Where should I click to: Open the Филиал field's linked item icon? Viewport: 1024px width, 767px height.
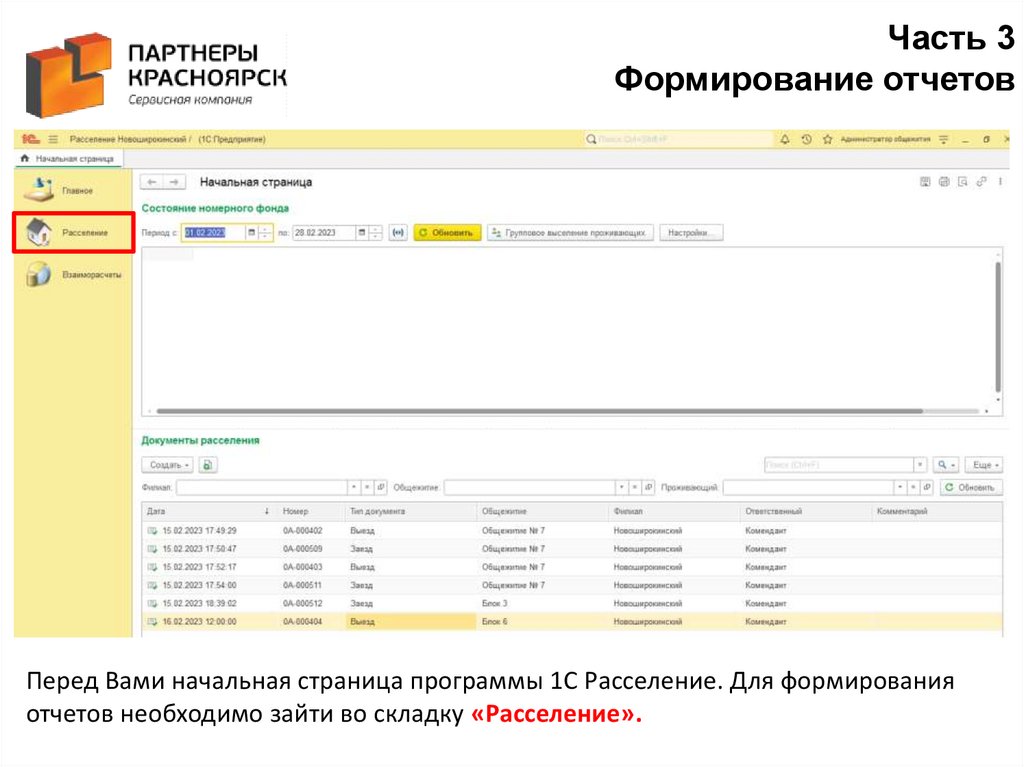pyautogui.click(x=381, y=487)
